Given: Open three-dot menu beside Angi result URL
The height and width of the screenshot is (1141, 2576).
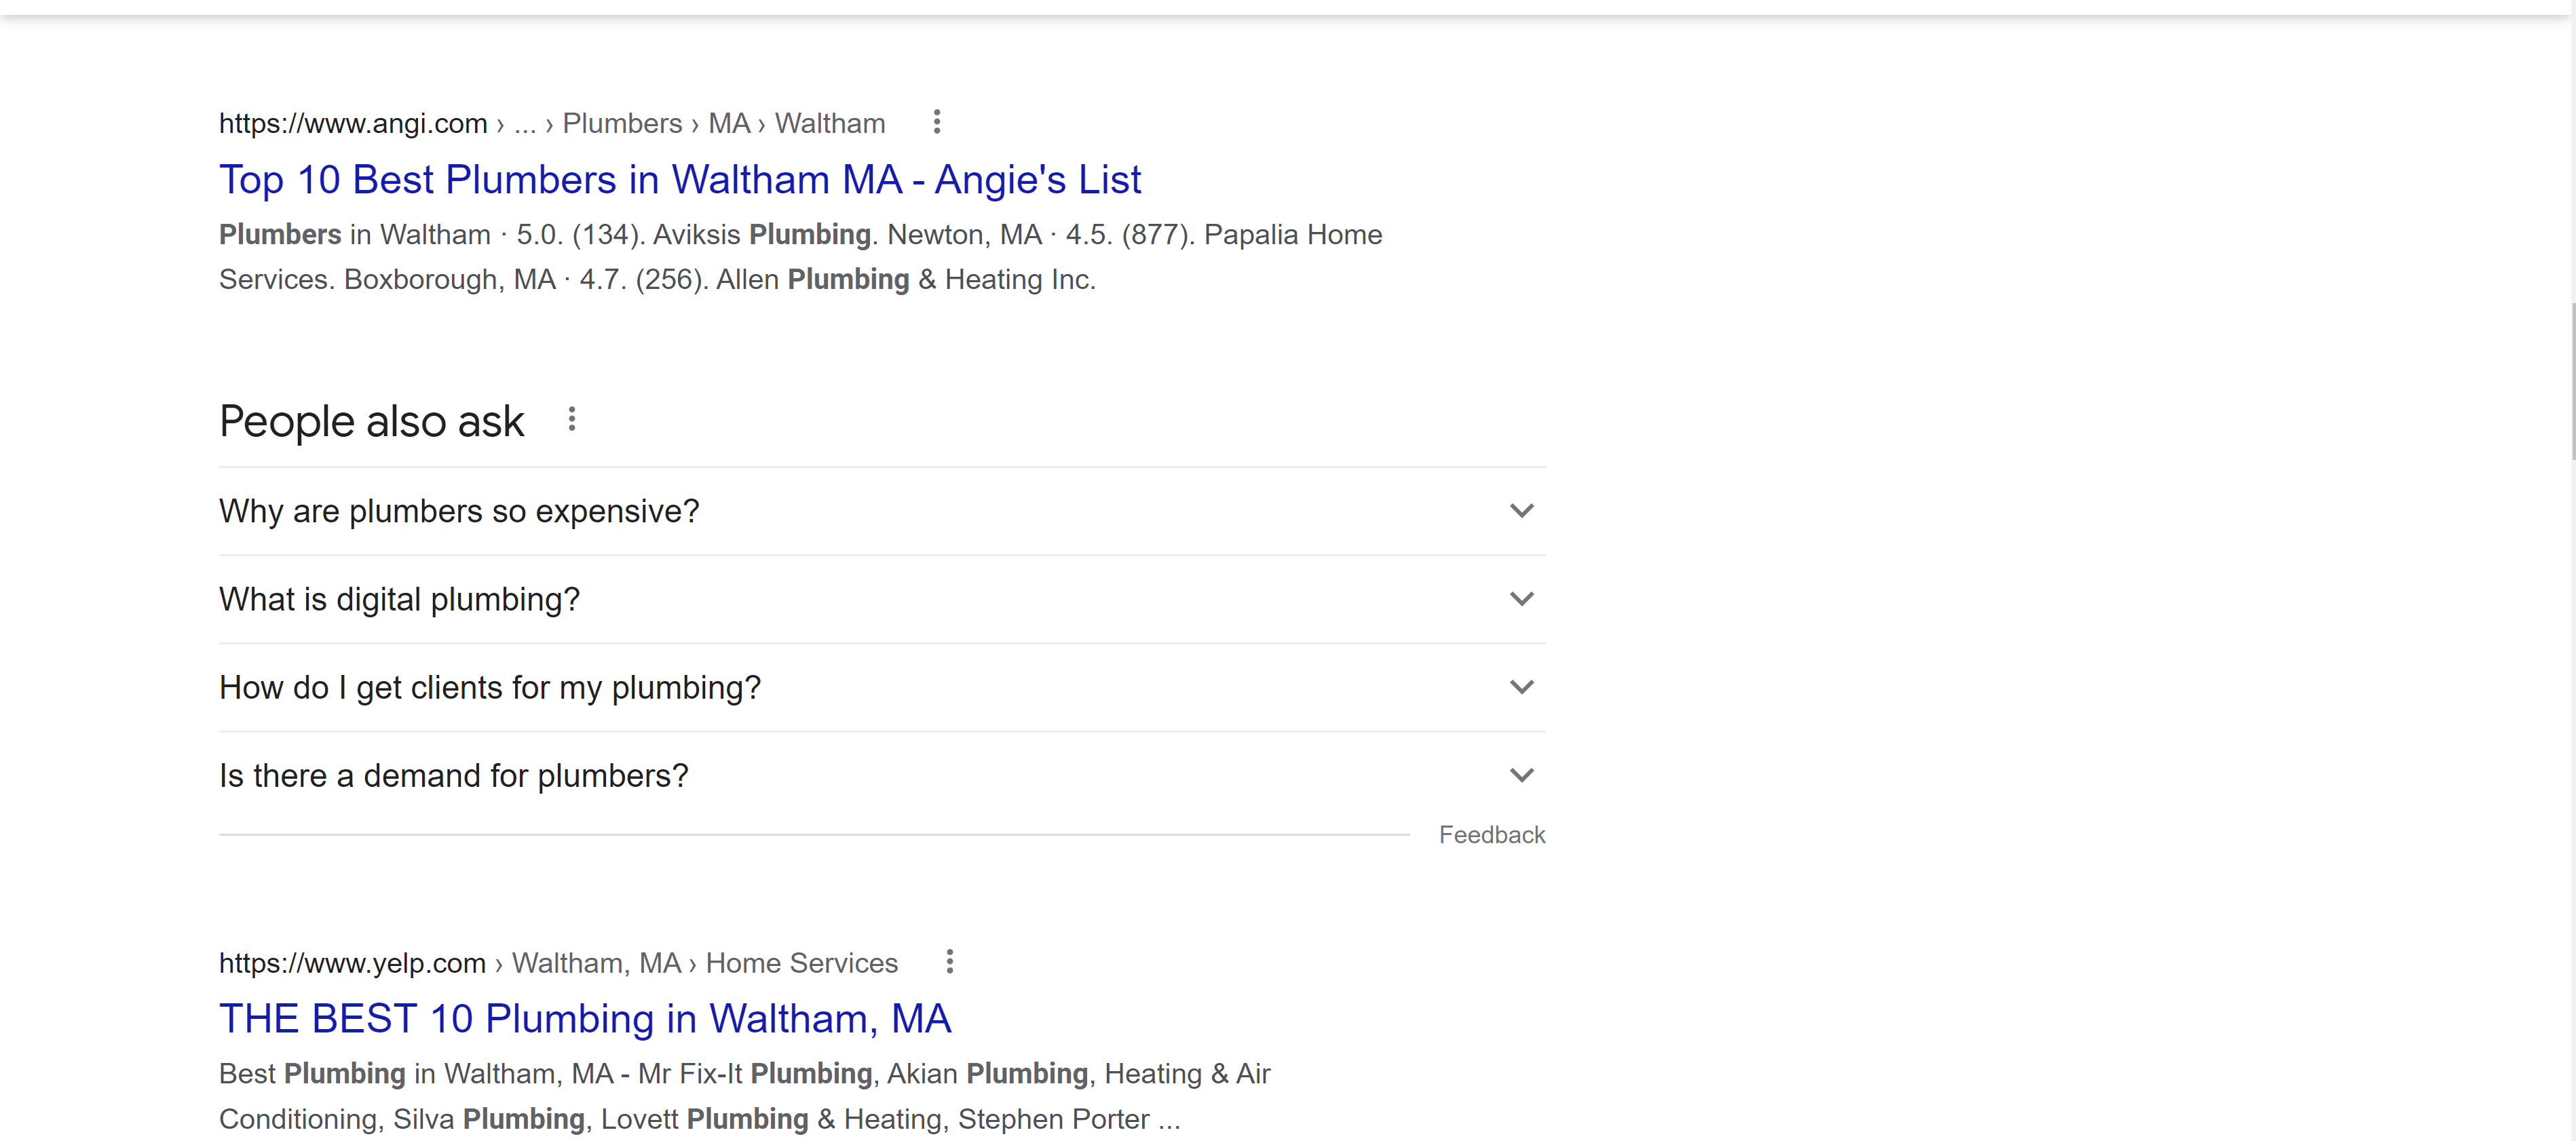Looking at the screenshot, I should click(x=936, y=122).
